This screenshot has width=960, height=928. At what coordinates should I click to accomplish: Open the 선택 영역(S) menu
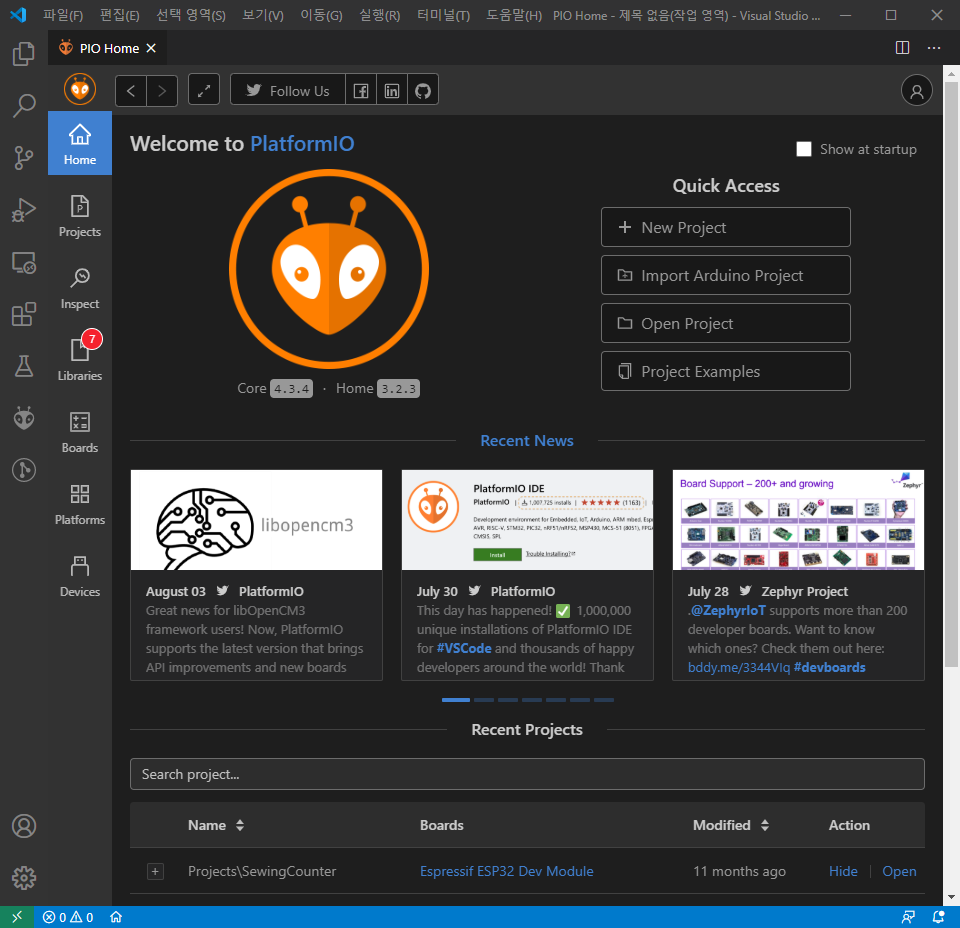[191, 15]
